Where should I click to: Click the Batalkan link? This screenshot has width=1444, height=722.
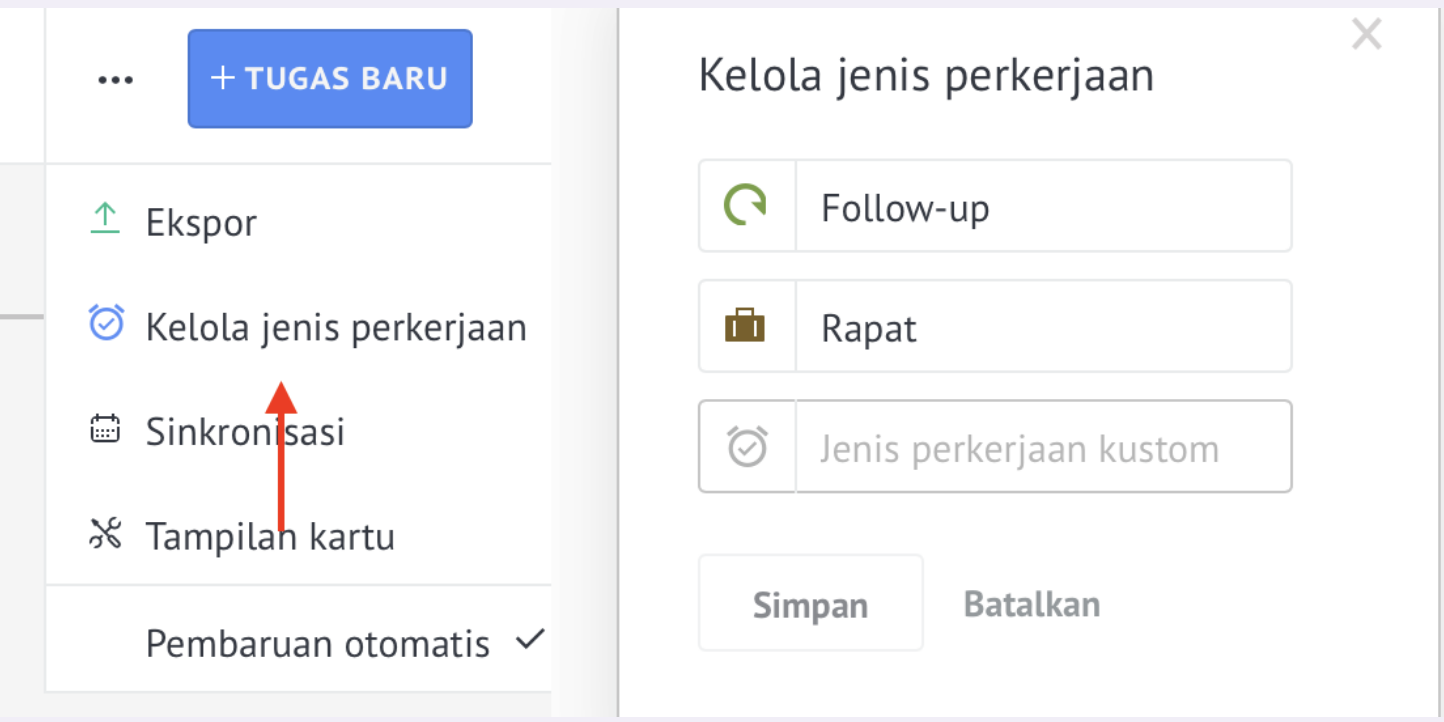(1032, 604)
